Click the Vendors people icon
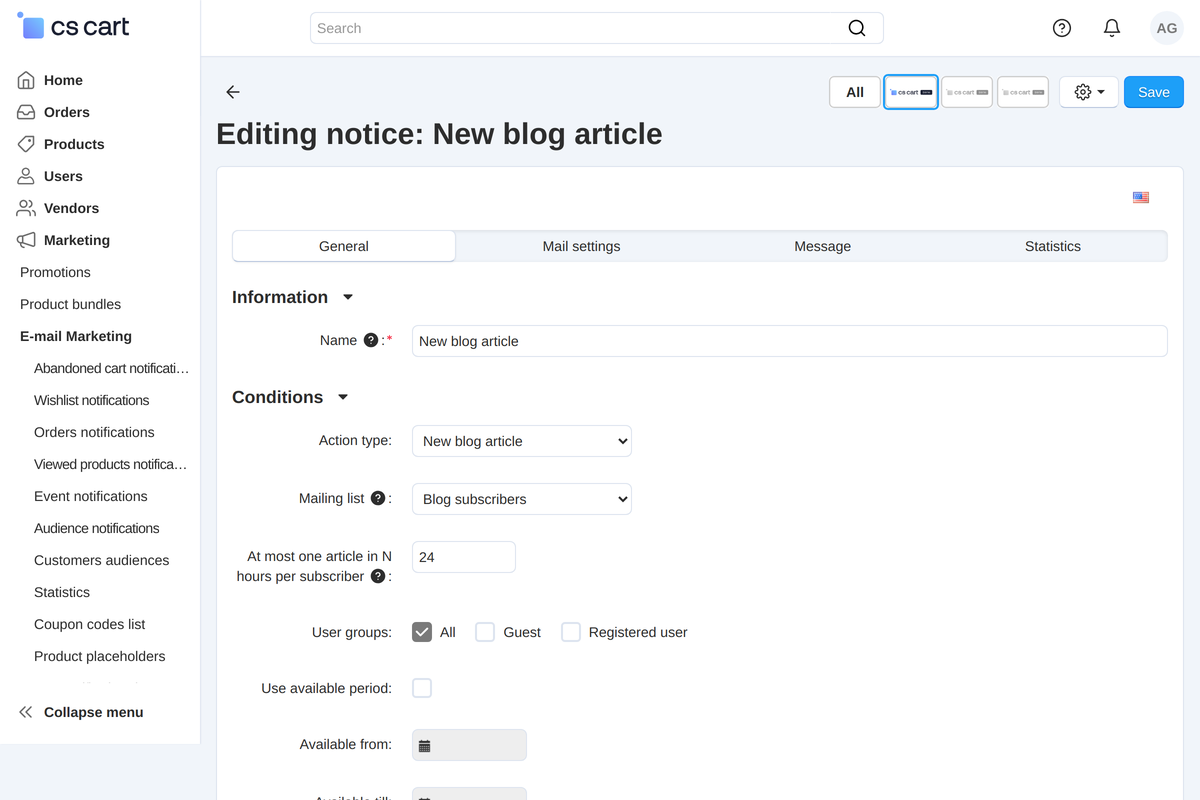 [26, 208]
